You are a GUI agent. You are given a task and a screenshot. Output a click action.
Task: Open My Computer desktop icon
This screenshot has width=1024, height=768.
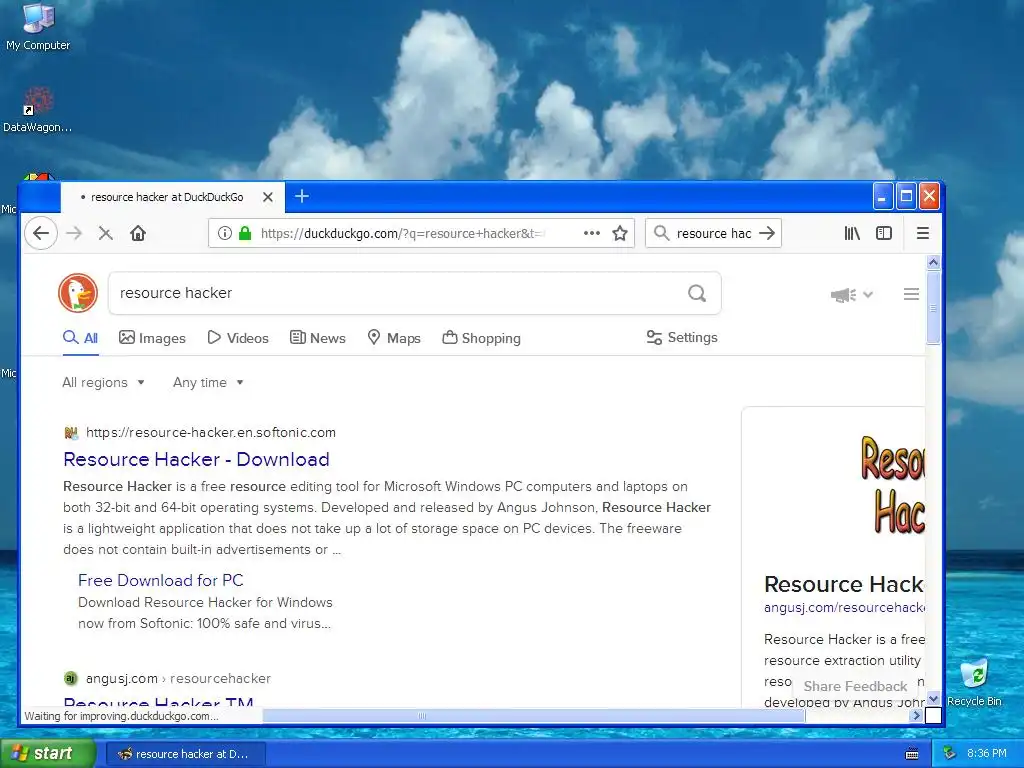[38, 27]
